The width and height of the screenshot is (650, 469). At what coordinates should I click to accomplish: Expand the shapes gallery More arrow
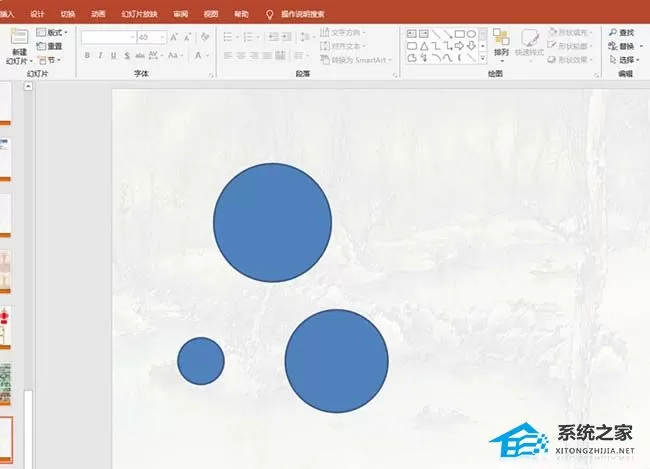(483, 58)
